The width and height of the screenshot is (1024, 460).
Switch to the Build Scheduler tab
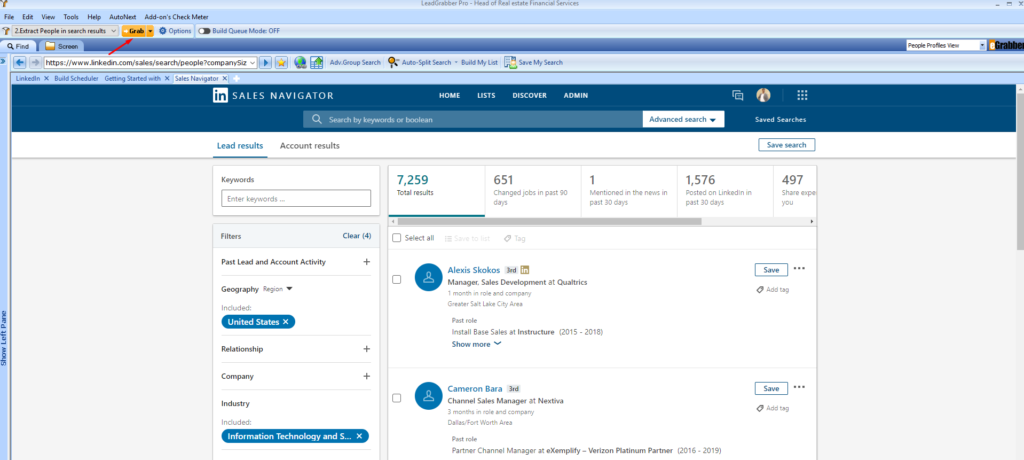(76, 78)
